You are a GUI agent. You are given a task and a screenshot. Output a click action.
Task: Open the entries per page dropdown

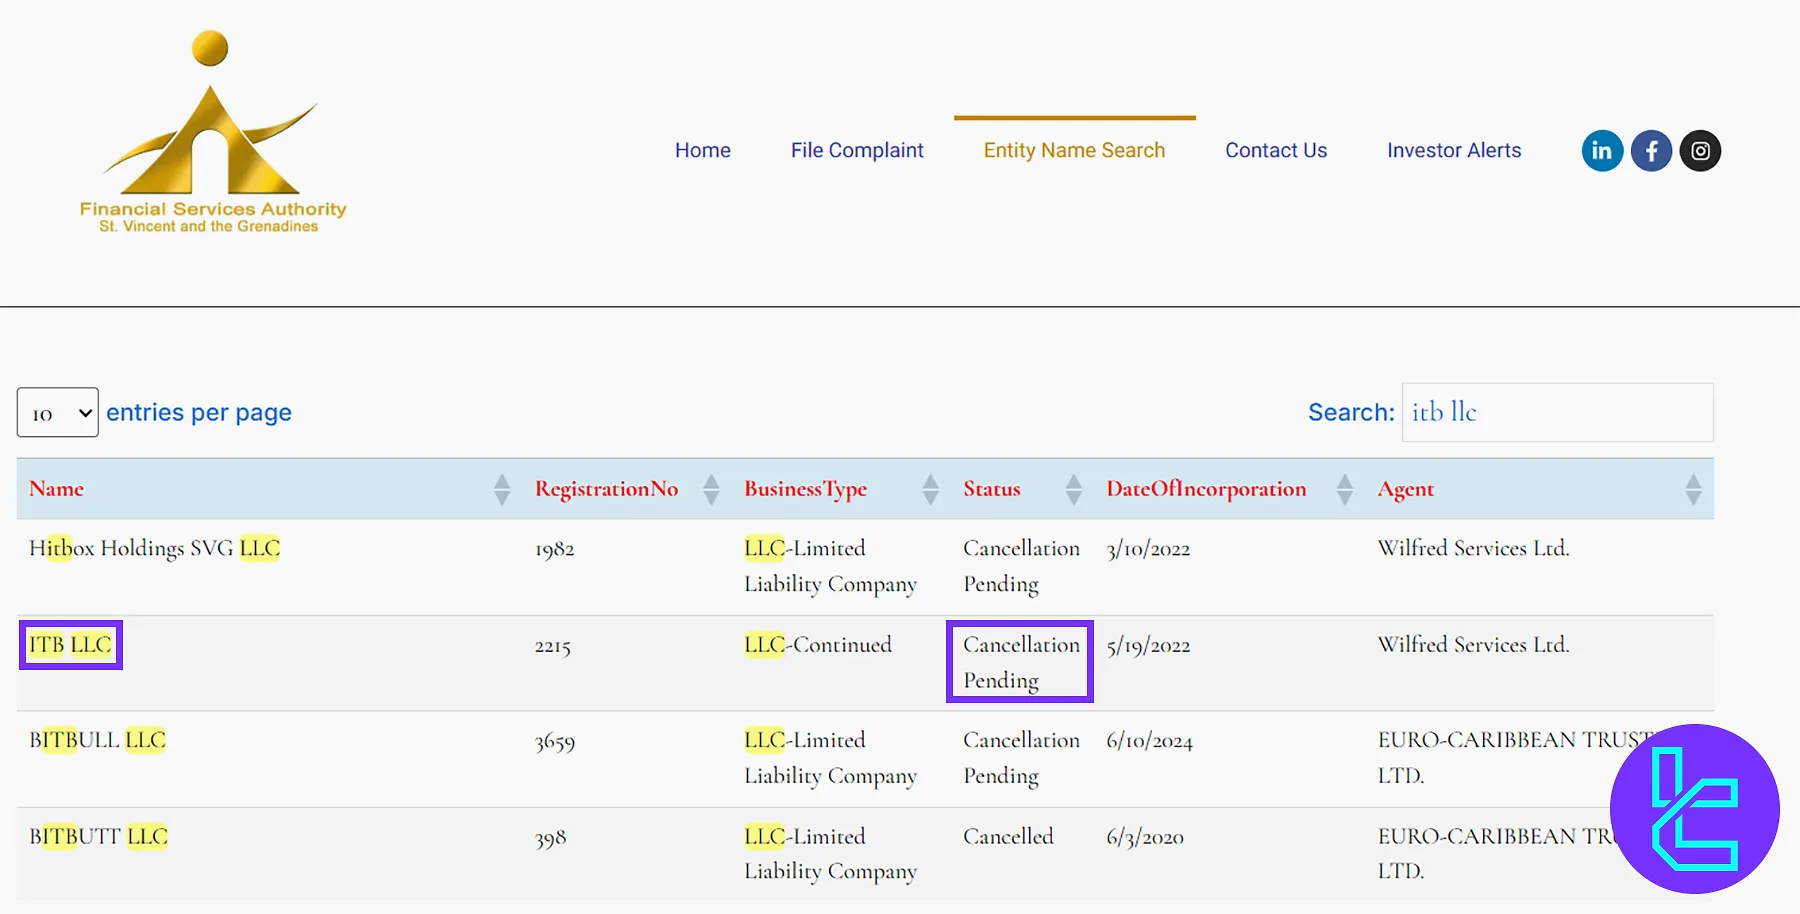pyautogui.click(x=58, y=413)
